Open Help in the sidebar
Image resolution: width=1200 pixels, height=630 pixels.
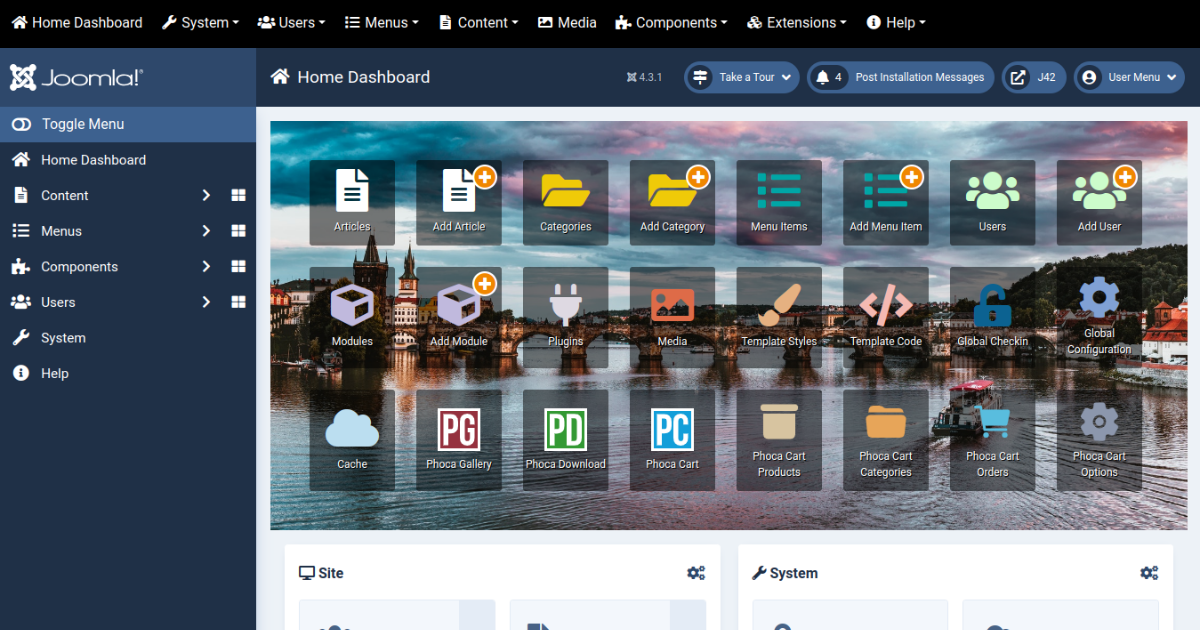(x=128, y=373)
